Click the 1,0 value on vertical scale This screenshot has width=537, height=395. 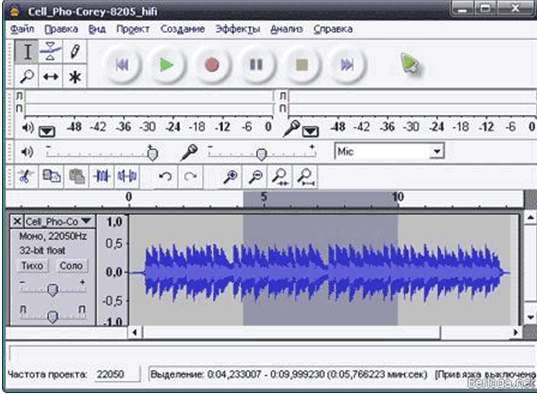(114, 222)
